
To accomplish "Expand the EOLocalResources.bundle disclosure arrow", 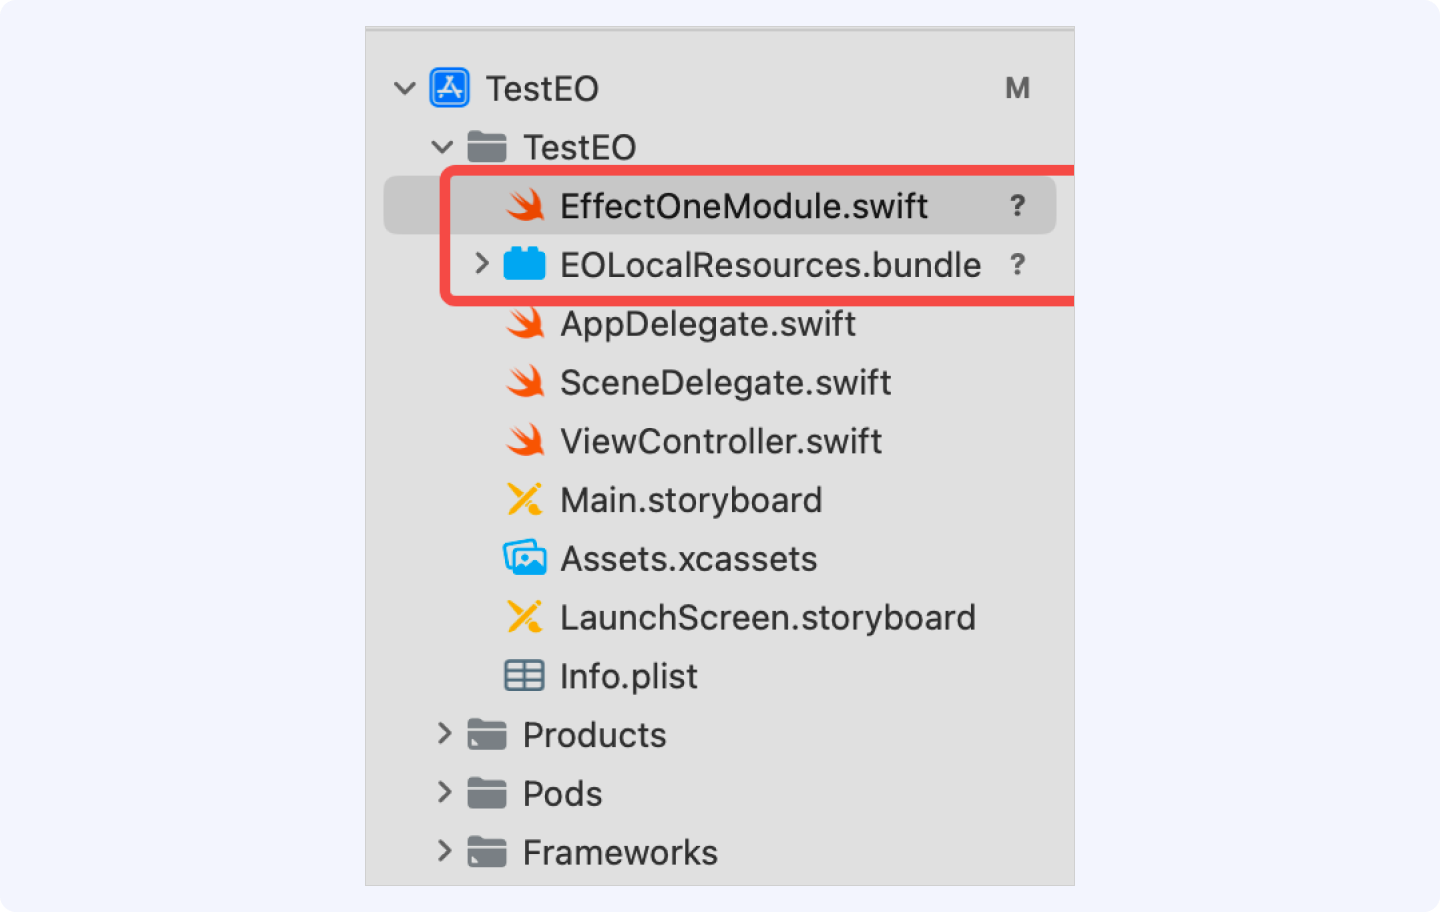I will click(482, 263).
